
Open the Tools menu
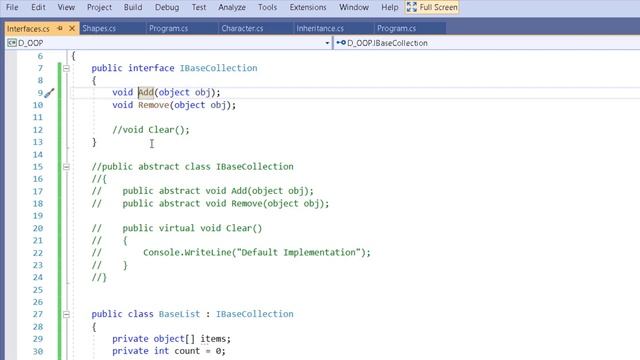pyautogui.click(x=267, y=7)
